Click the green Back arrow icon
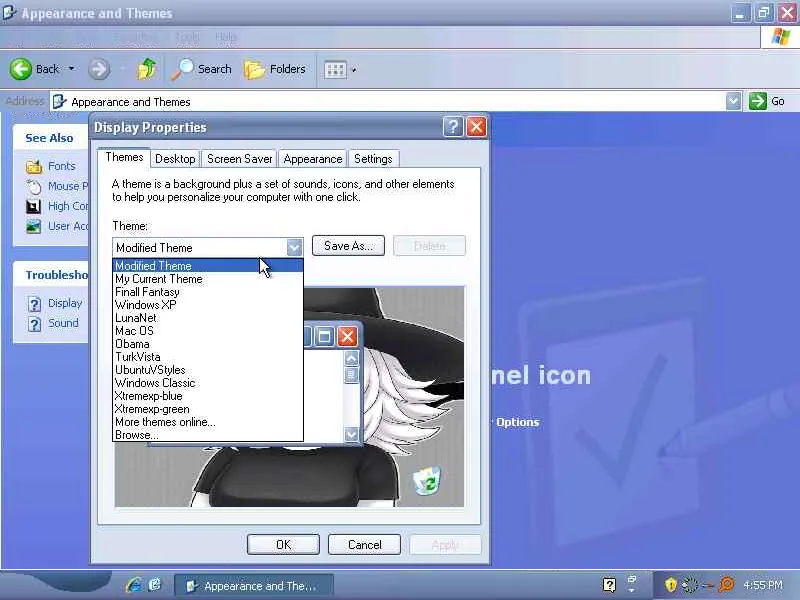This screenshot has height=600, width=800. tap(21, 69)
